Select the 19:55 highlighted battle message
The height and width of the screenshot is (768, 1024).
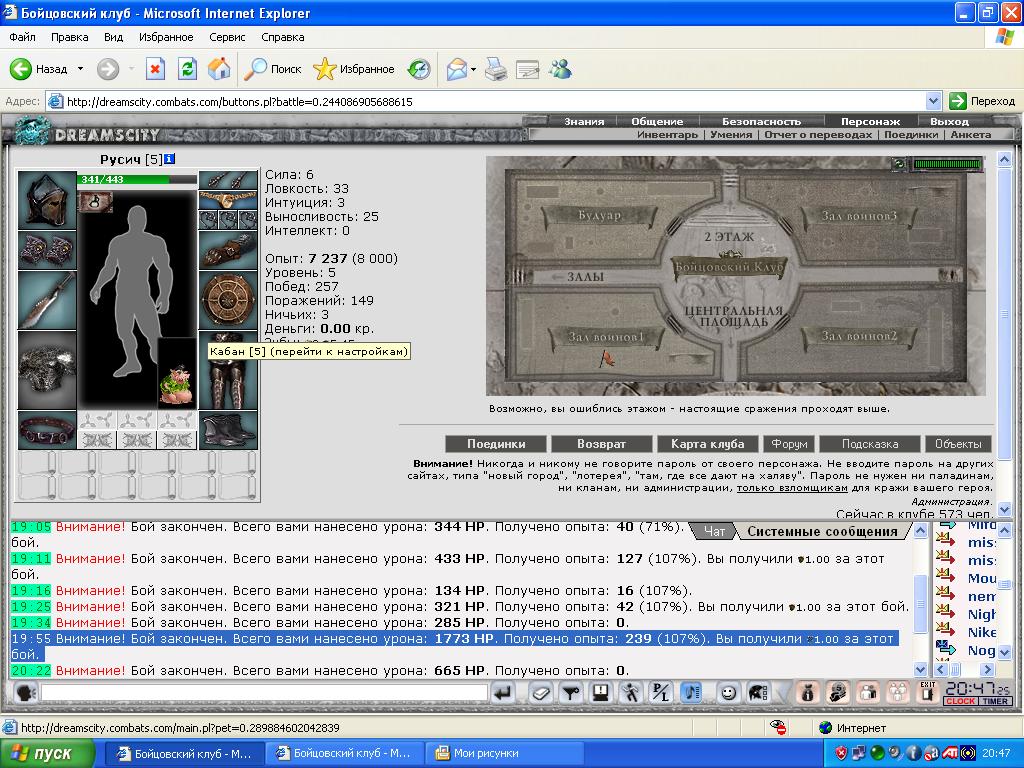455,647
